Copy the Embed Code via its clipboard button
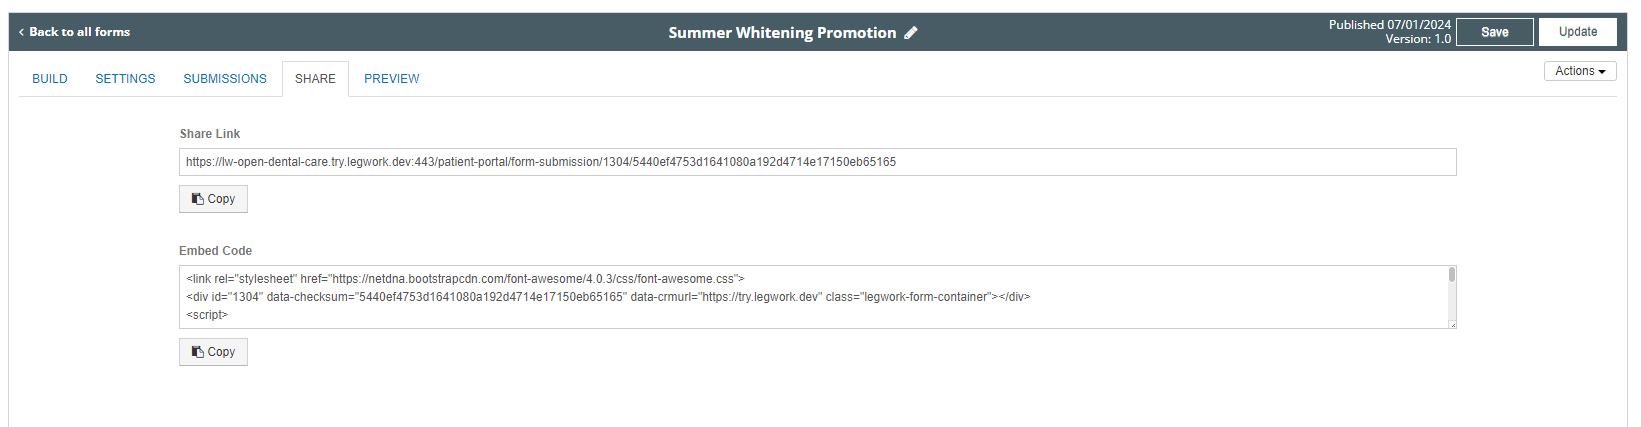Screen dimensions: 1641x427 pyautogui.click(x=213, y=352)
